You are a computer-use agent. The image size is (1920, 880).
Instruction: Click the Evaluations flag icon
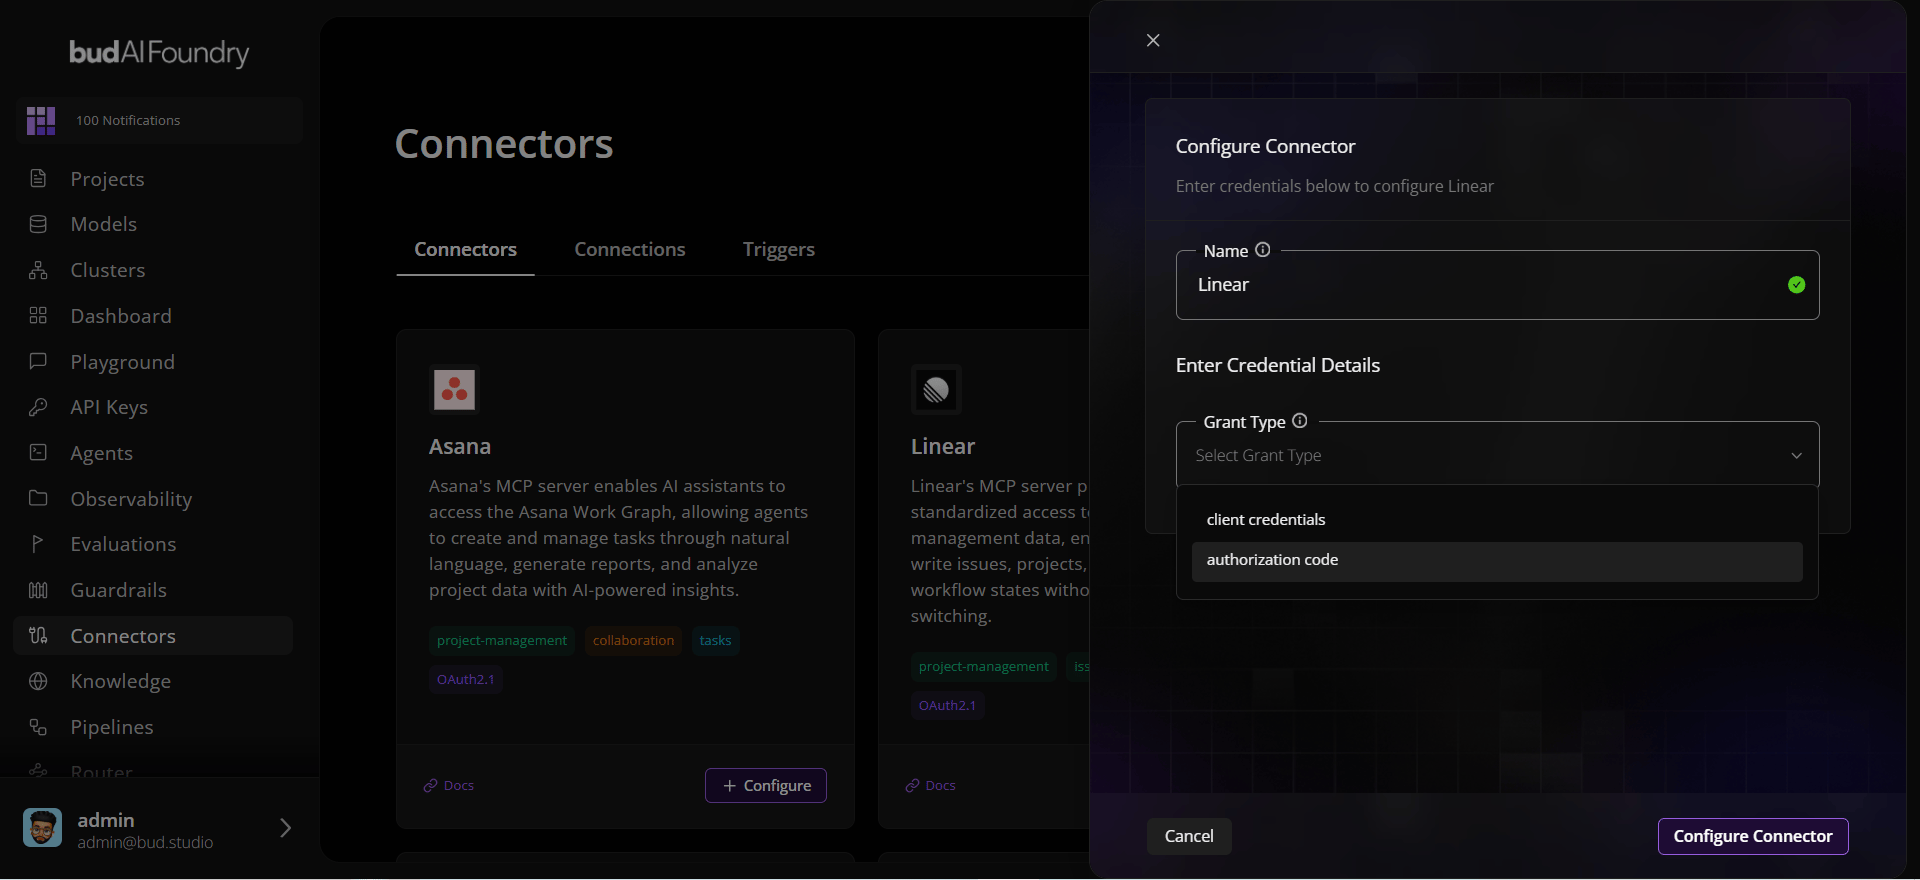(38, 544)
